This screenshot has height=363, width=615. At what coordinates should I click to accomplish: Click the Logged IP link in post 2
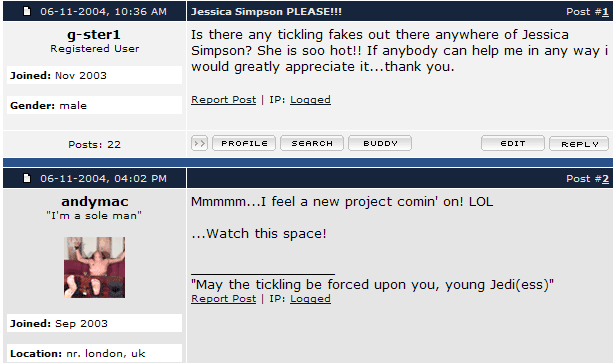[310, 299]
